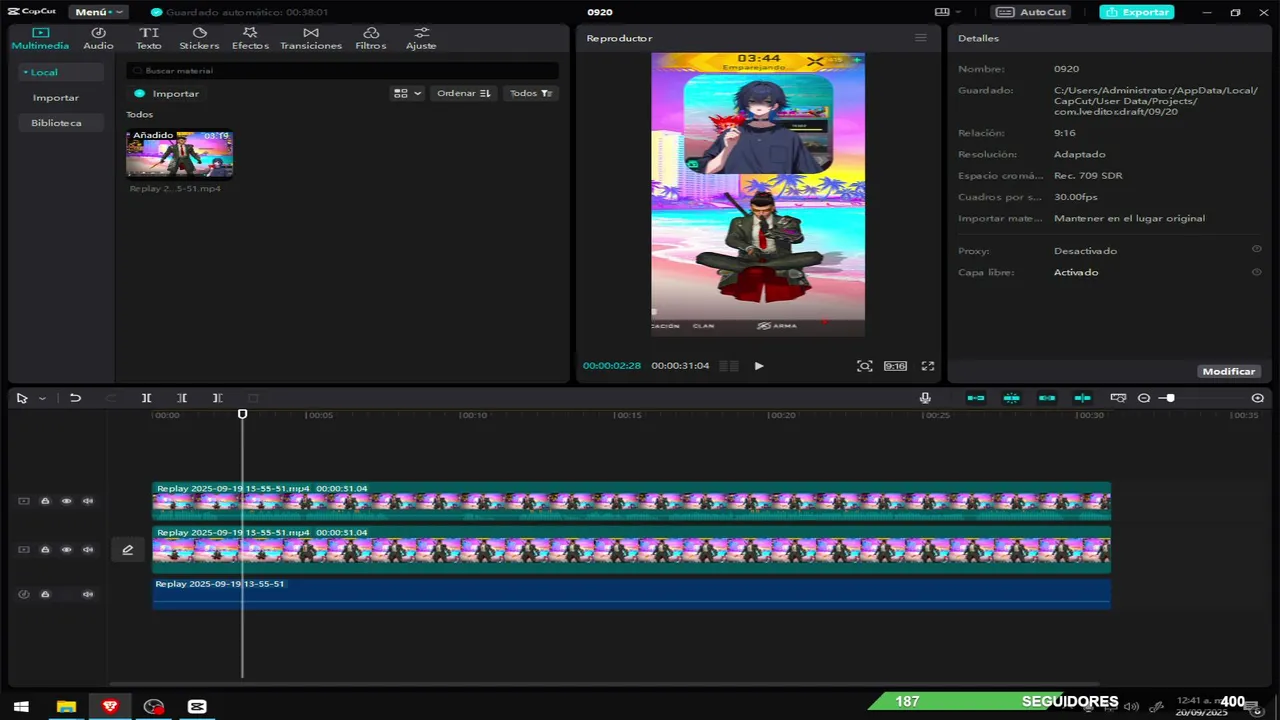Open the Filtros tab
This screenshot has height=720, width=1280.
pyautogui.click(x=371, y=38)
